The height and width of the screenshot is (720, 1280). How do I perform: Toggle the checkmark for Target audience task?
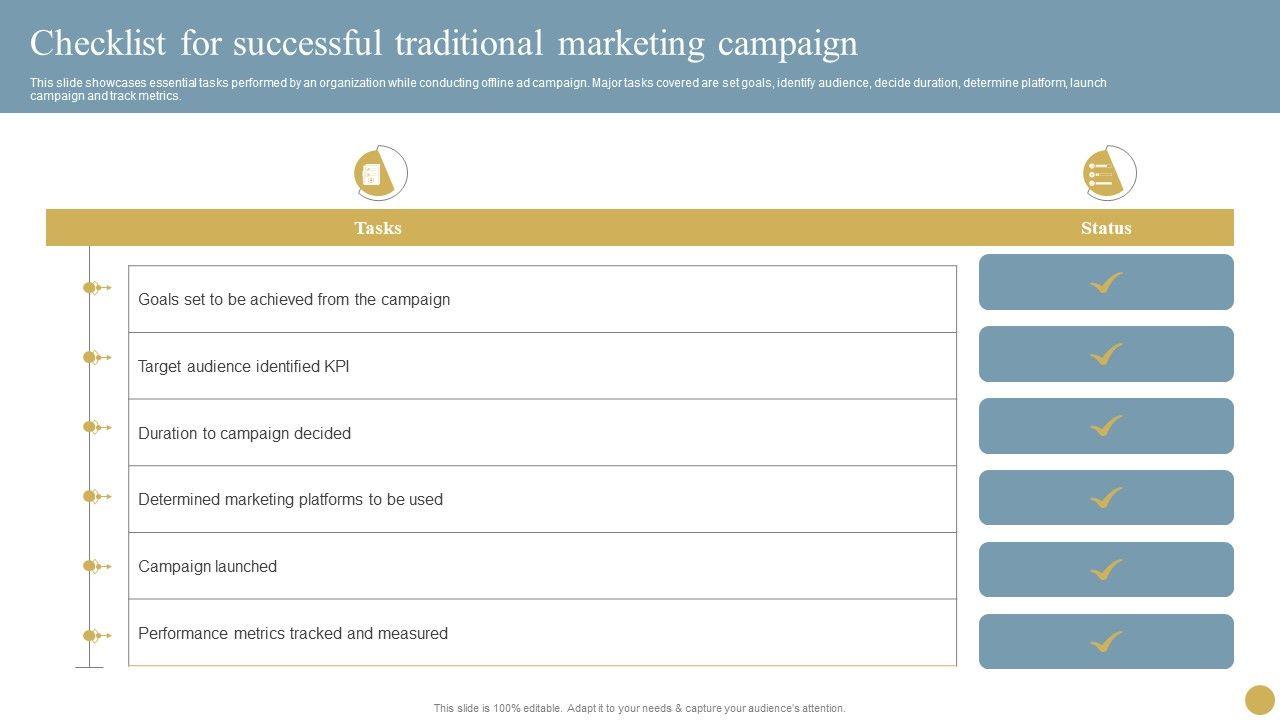[1106, 355]
